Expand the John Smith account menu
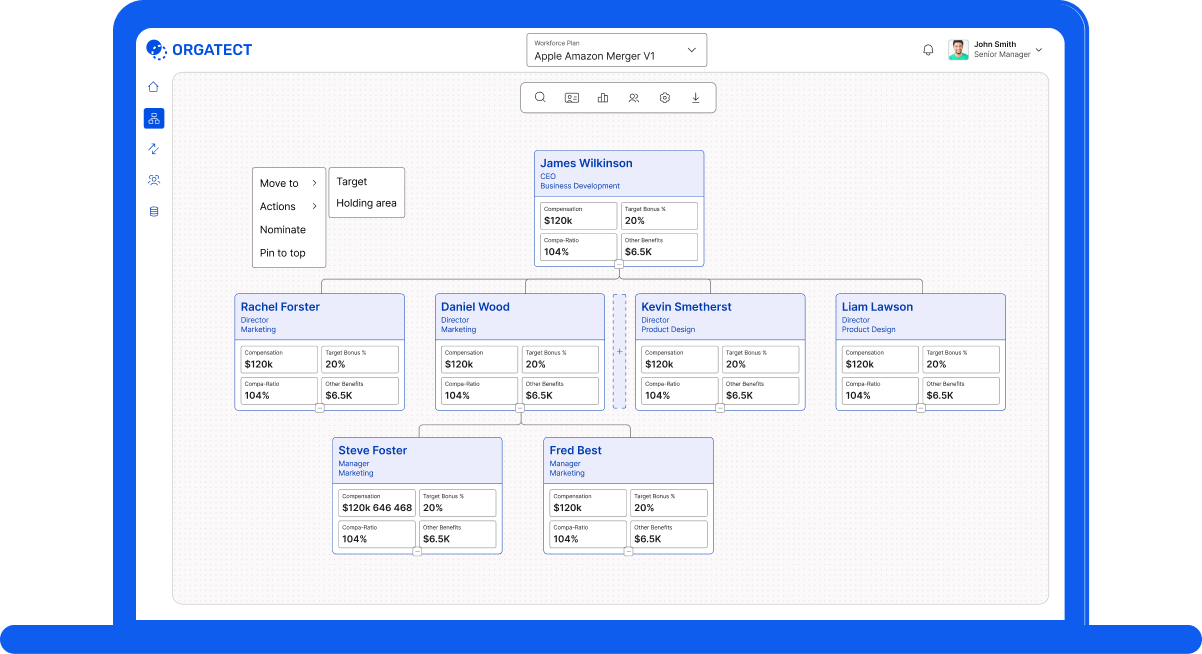1202x654 pixels. (x=1039, y=50)
